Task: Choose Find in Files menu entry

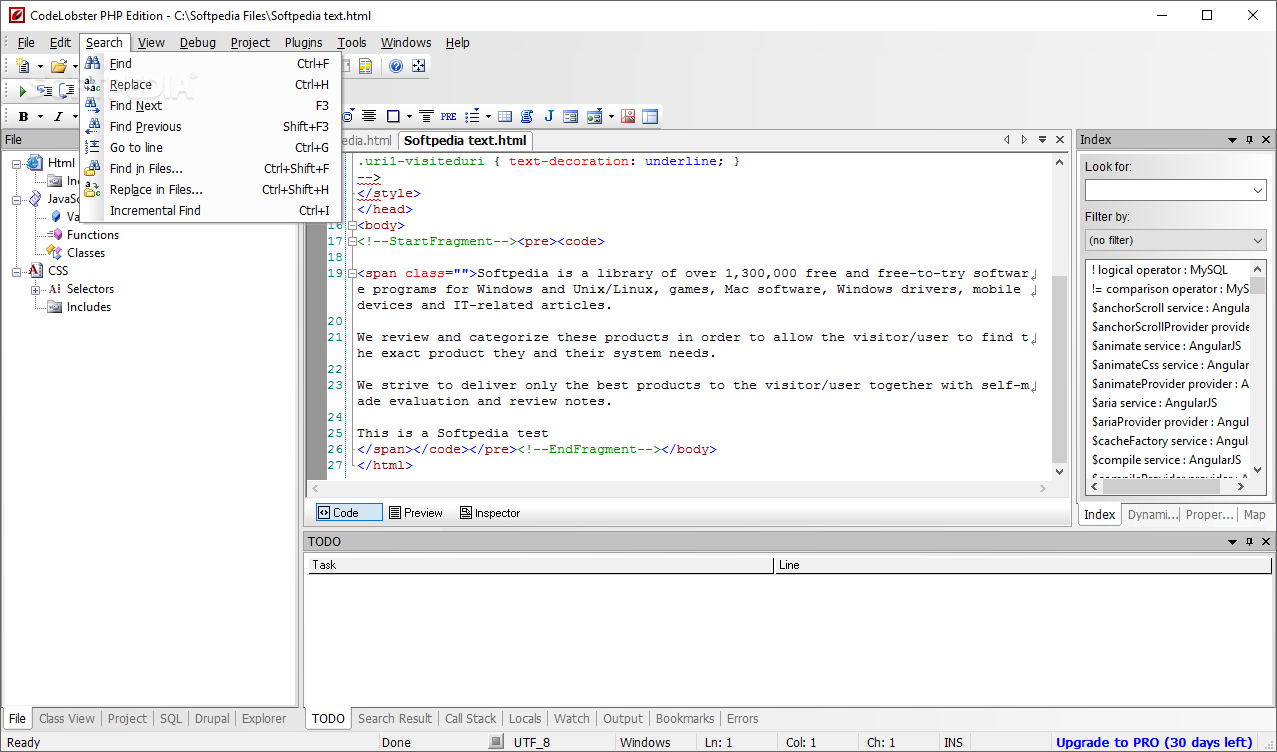Action: pos(211,168)
